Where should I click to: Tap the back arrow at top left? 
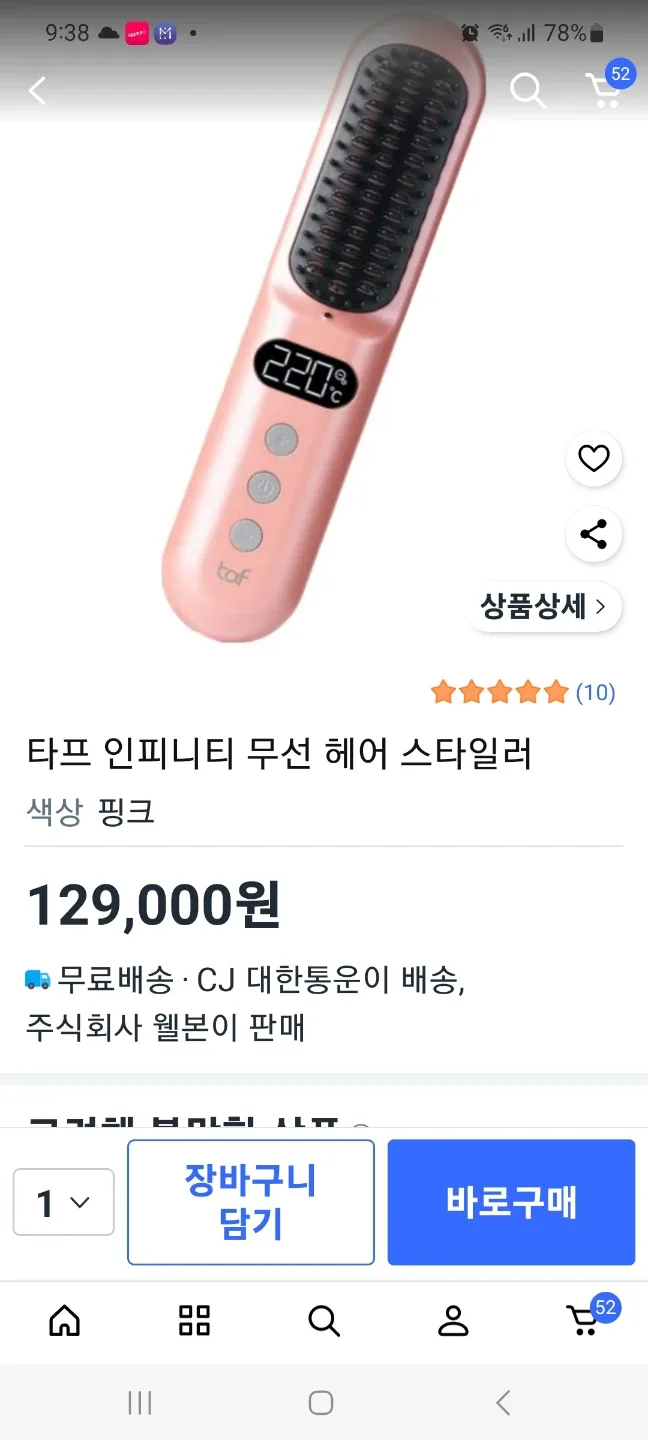pyautogui.click(x=38, y=92)
